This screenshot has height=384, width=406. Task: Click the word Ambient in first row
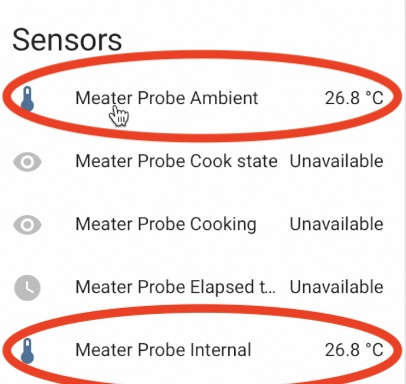(x=224, y=98)
